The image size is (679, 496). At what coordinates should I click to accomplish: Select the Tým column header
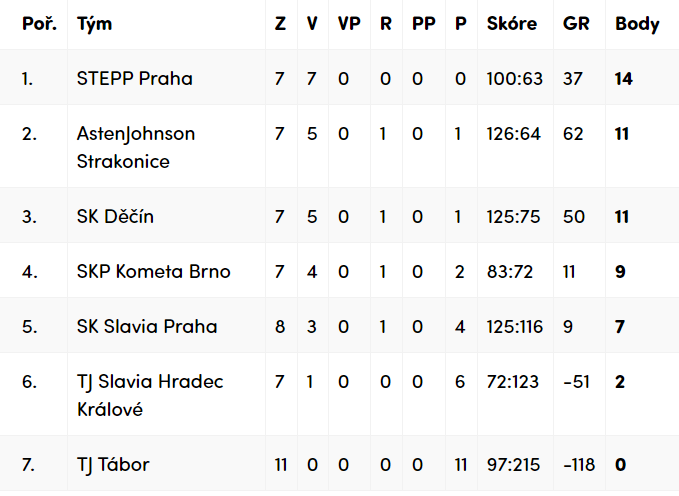click(94, 24)
